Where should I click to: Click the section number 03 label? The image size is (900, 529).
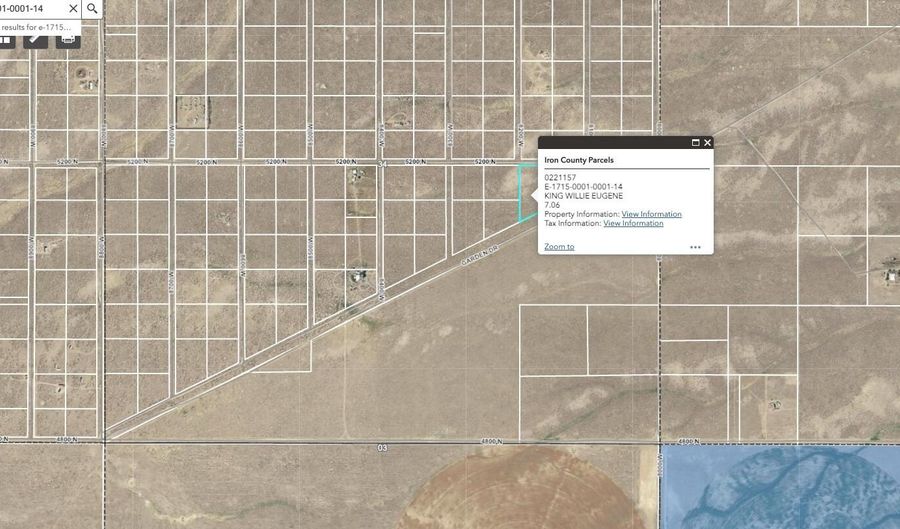pyautogui.click(x=382, y=448)
